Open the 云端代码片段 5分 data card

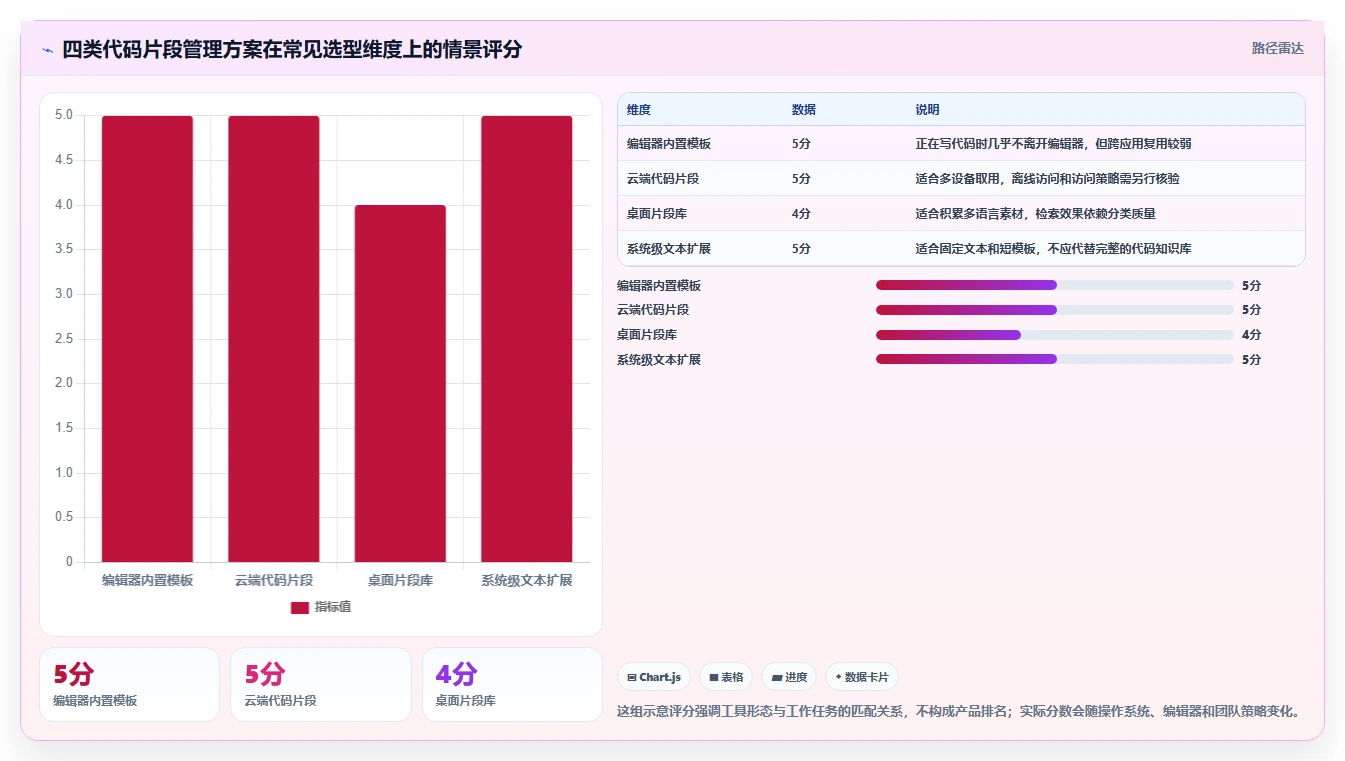pyautogui.click(x=321, y=685)
